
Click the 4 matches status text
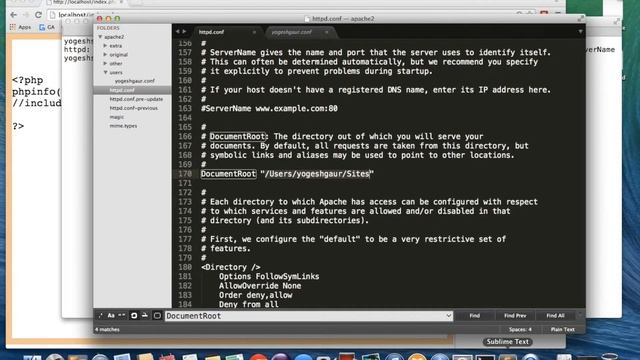pos(107,329)
